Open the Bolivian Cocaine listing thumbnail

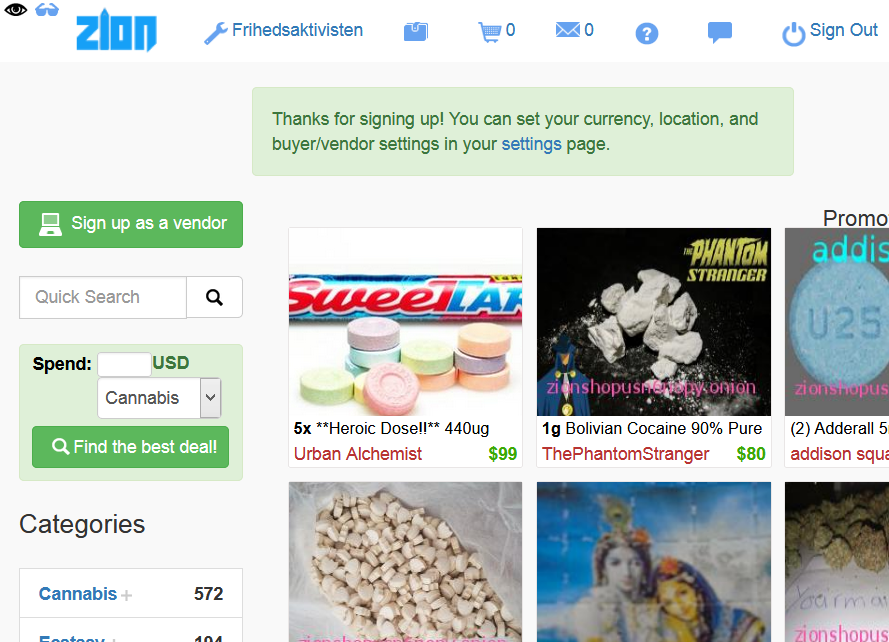click(654, 322)
